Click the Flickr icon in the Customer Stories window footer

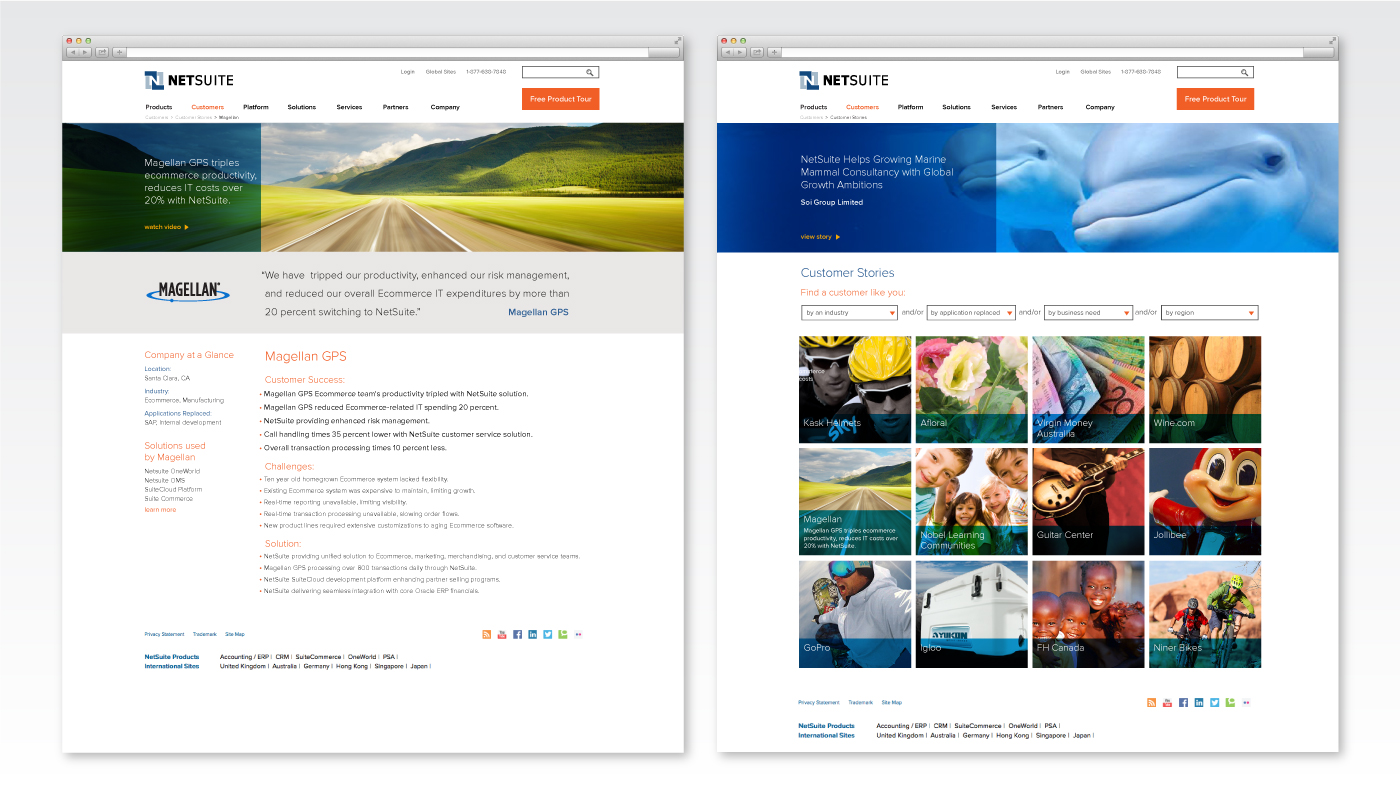(x=1246, y=703)
